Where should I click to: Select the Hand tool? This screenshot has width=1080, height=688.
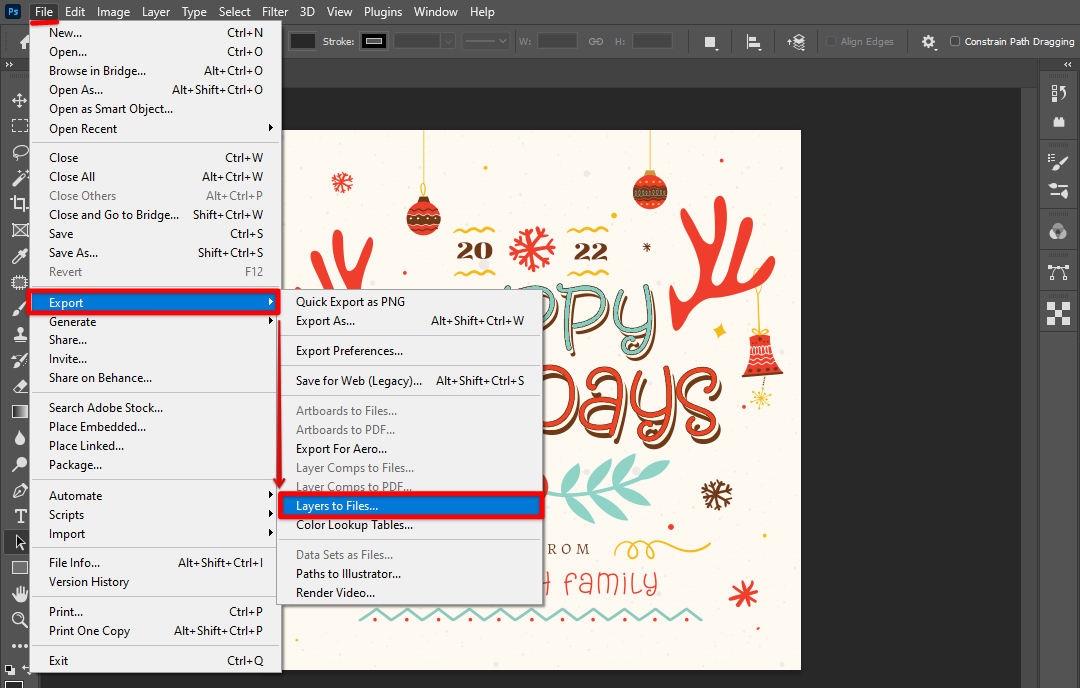(19, 594)
